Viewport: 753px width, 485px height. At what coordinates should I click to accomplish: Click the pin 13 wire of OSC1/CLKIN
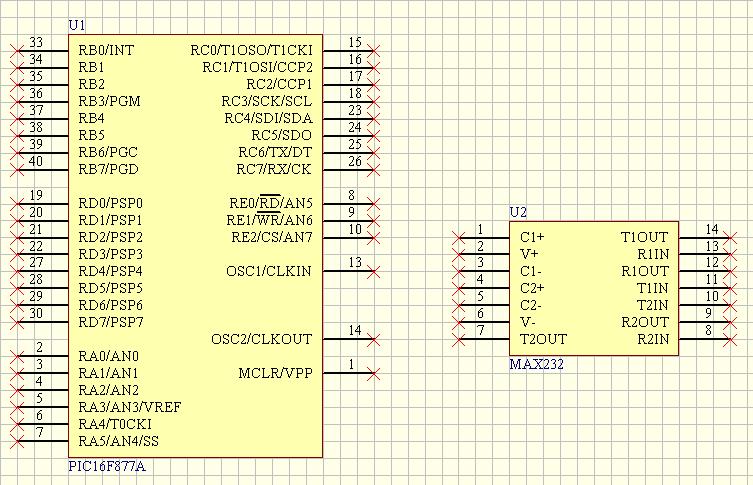[x=348, y=272]
